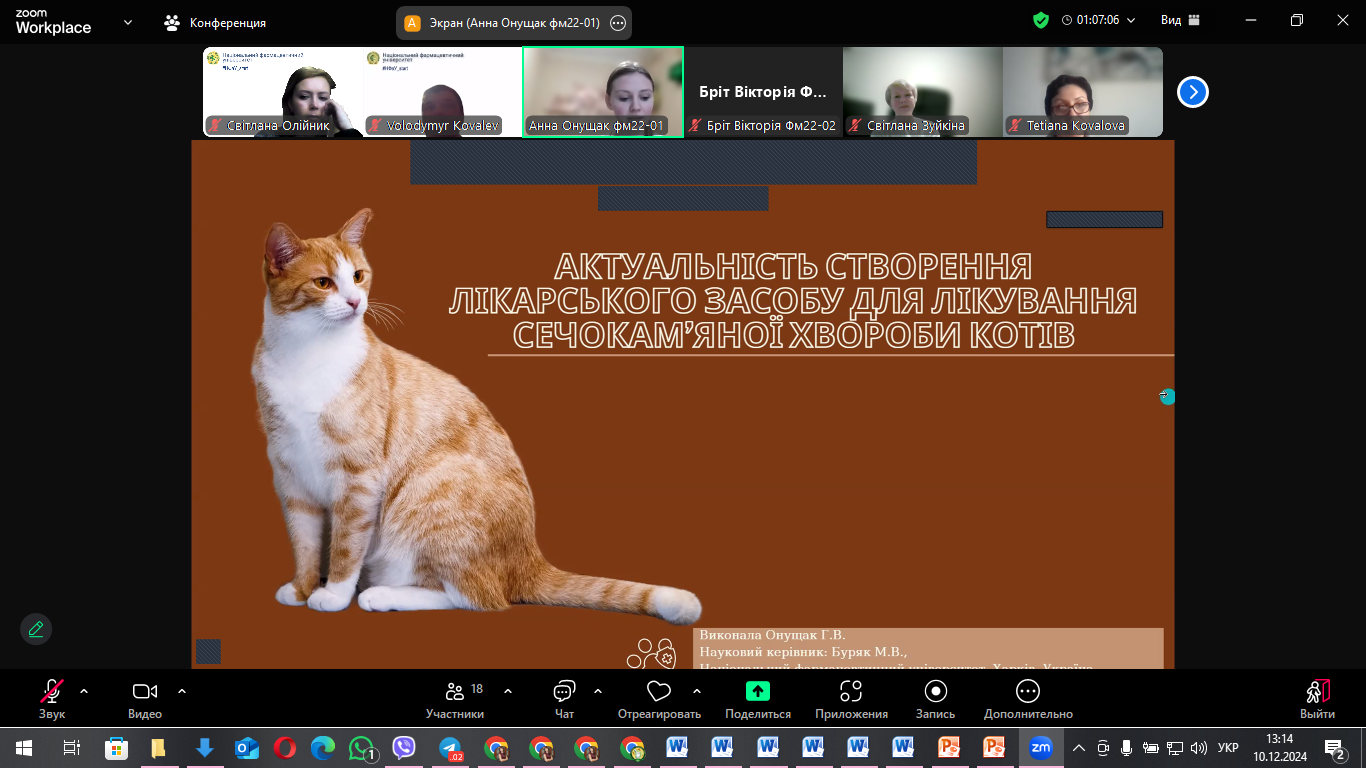The width and height of the screenshot is (1366, 768).
Task: Open the Windows notification center icon
Action: (x=1335, y=748)
